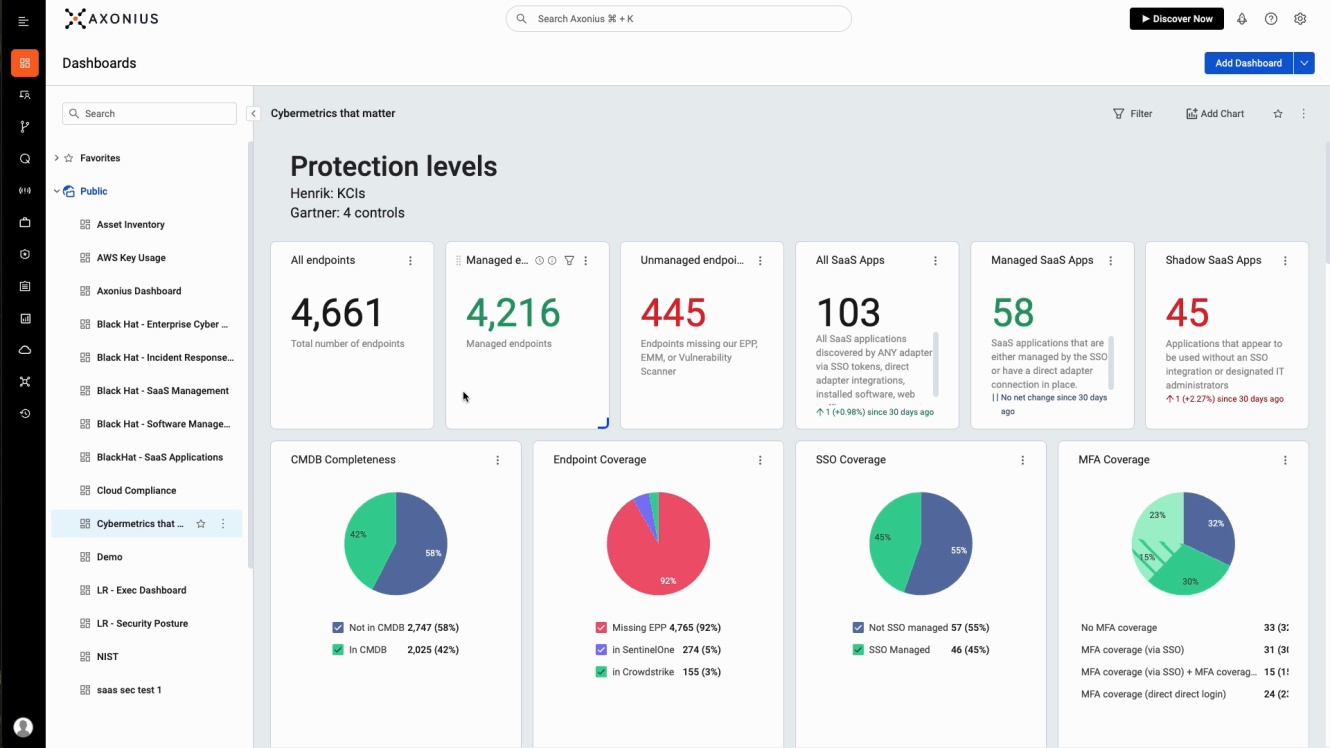Favorite the Cybermetrics dashboard via header star
1330x748 pixels.
1278,114
